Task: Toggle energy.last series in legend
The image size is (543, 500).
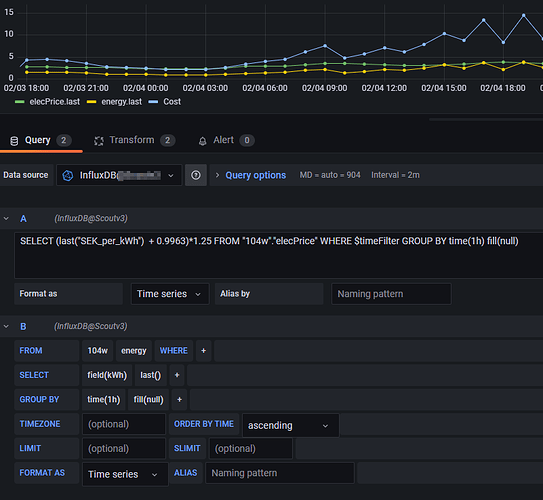Action: [x=115, y=102]
